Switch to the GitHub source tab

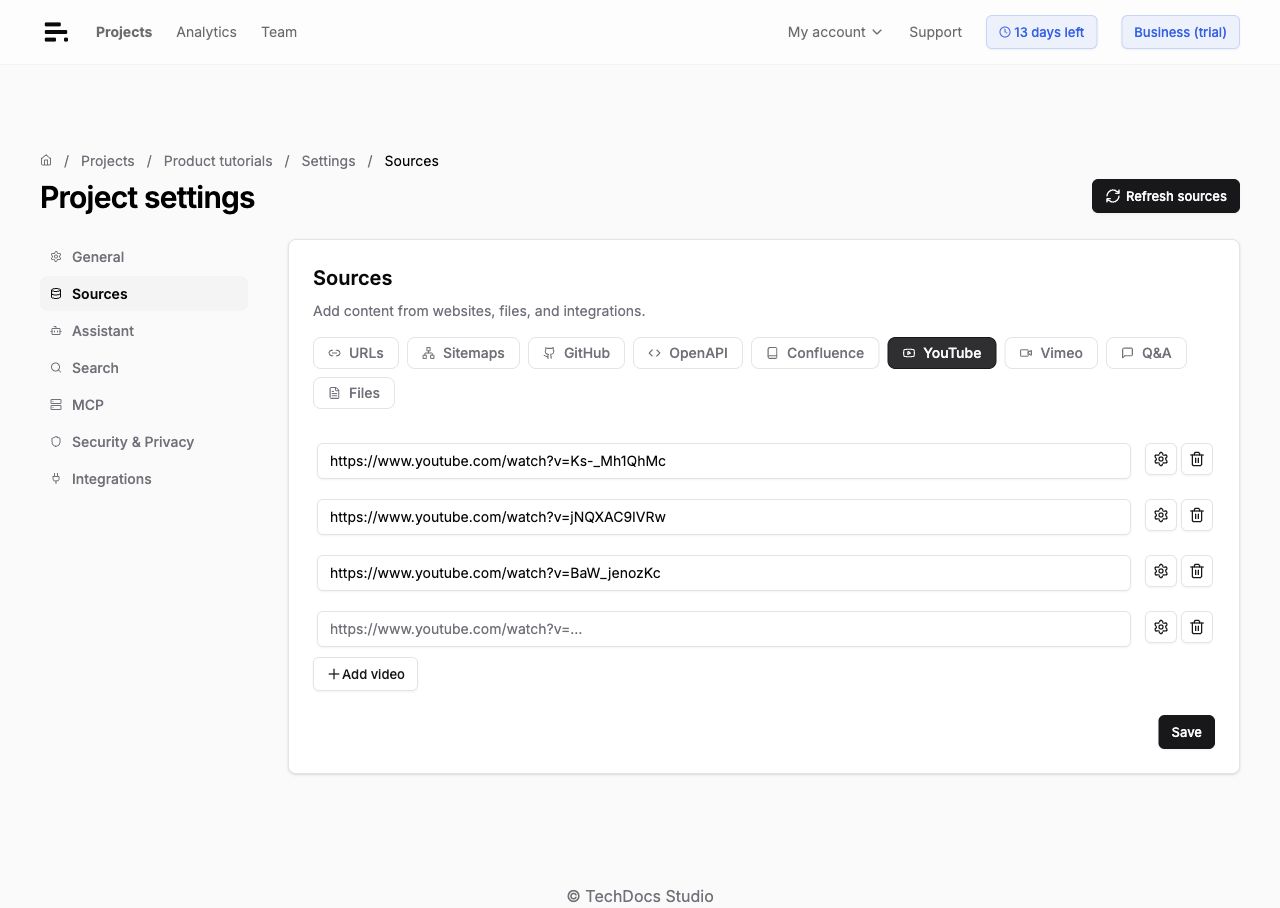point(576,353)
